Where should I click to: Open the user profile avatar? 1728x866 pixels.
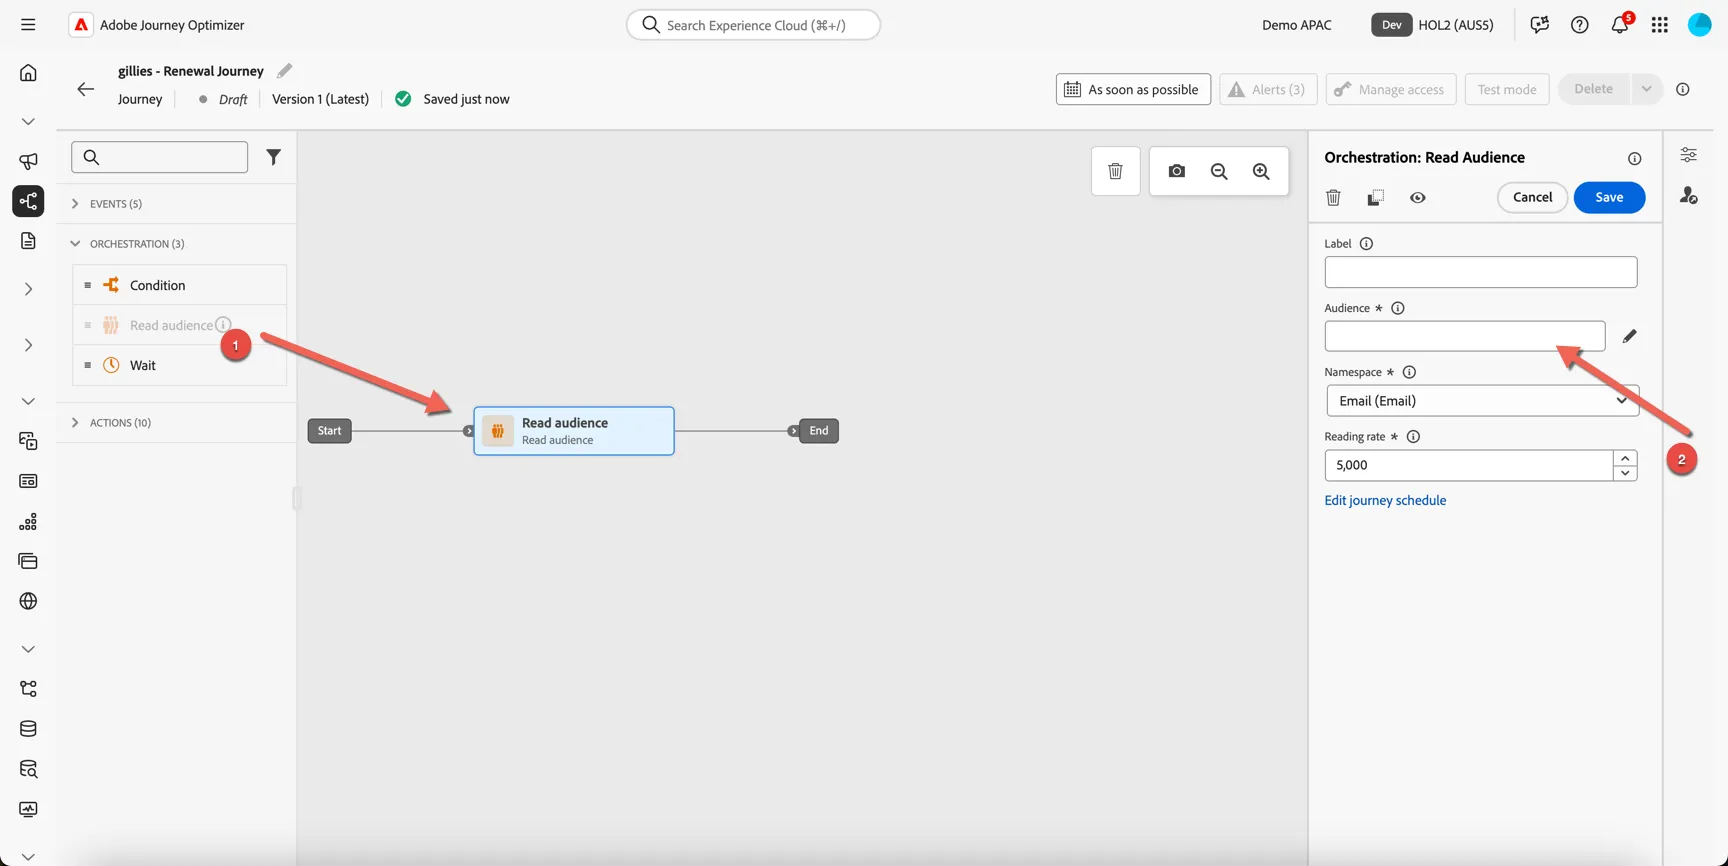pos(1699,25)
